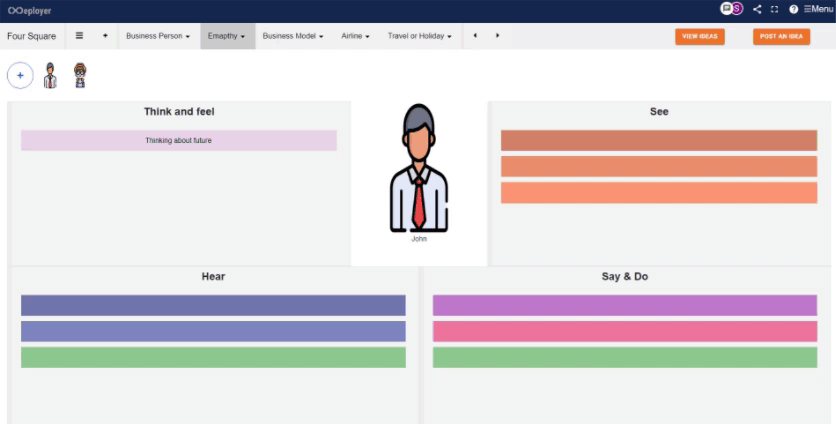The image size is (836, 424).
Task: Open the hamburger list icon beside Four Square
Action: (x=80, y=36)
